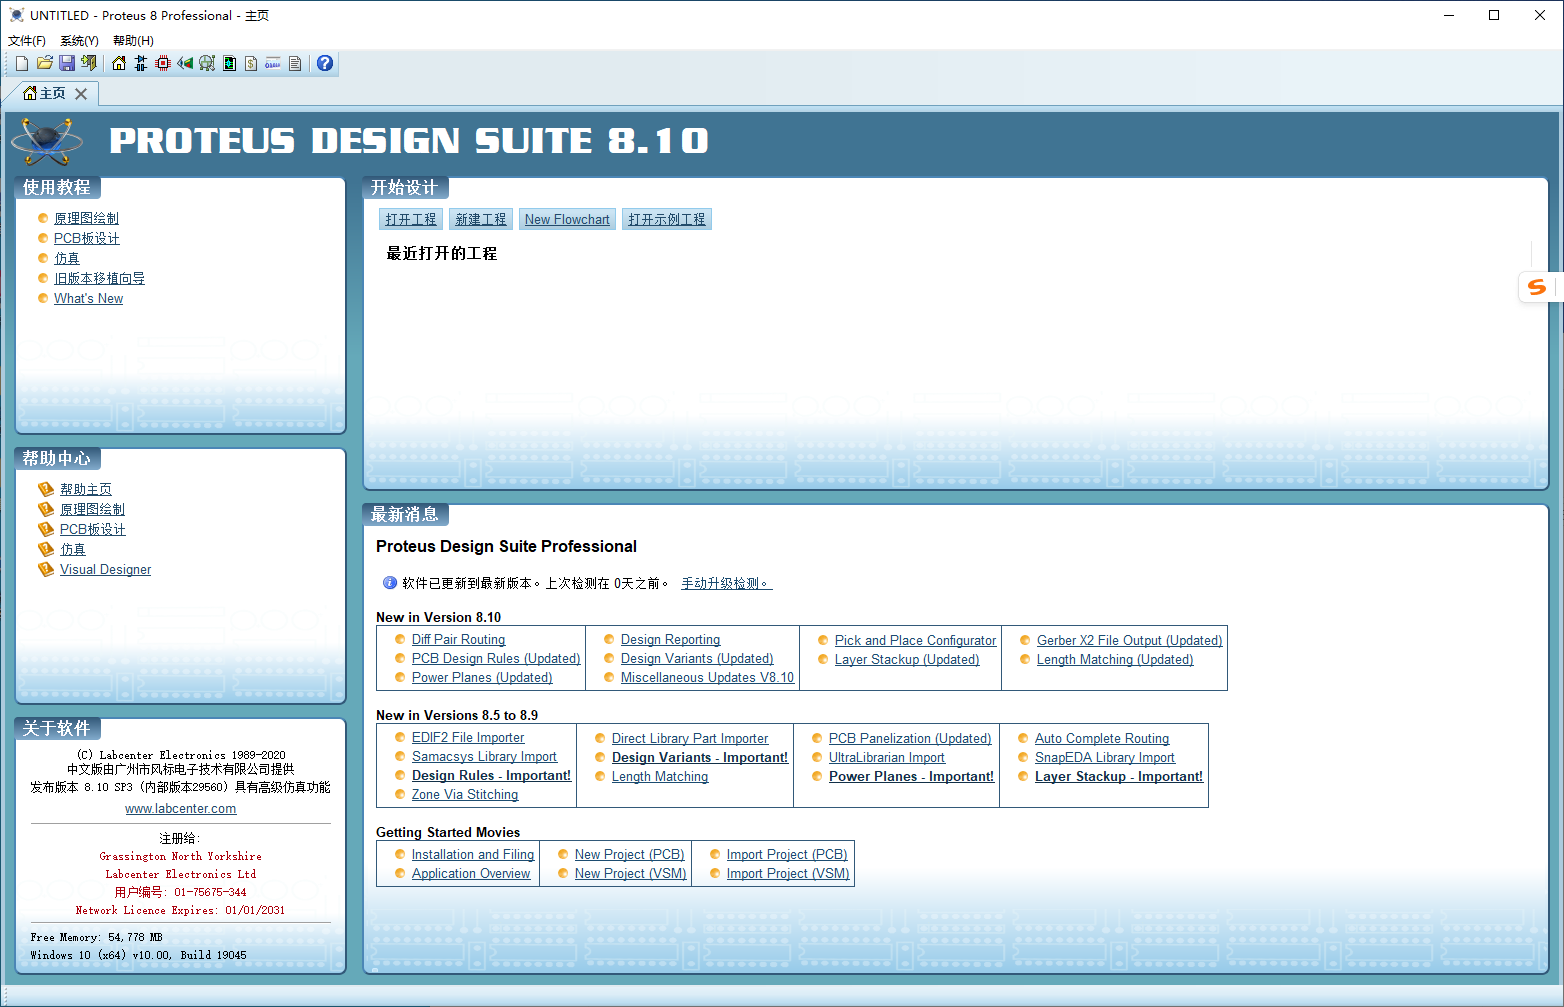
Task: Click the 打开示例工程 button
Action: tap(667, 219)
